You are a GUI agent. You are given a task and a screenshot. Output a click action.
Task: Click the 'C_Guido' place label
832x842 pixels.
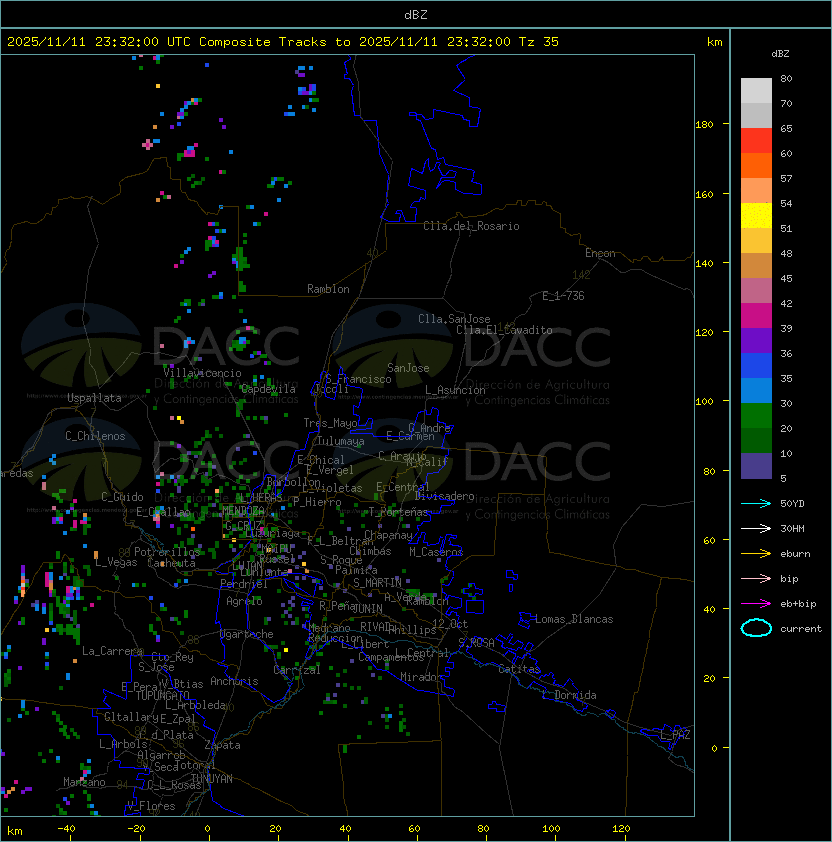coord(122,497)
